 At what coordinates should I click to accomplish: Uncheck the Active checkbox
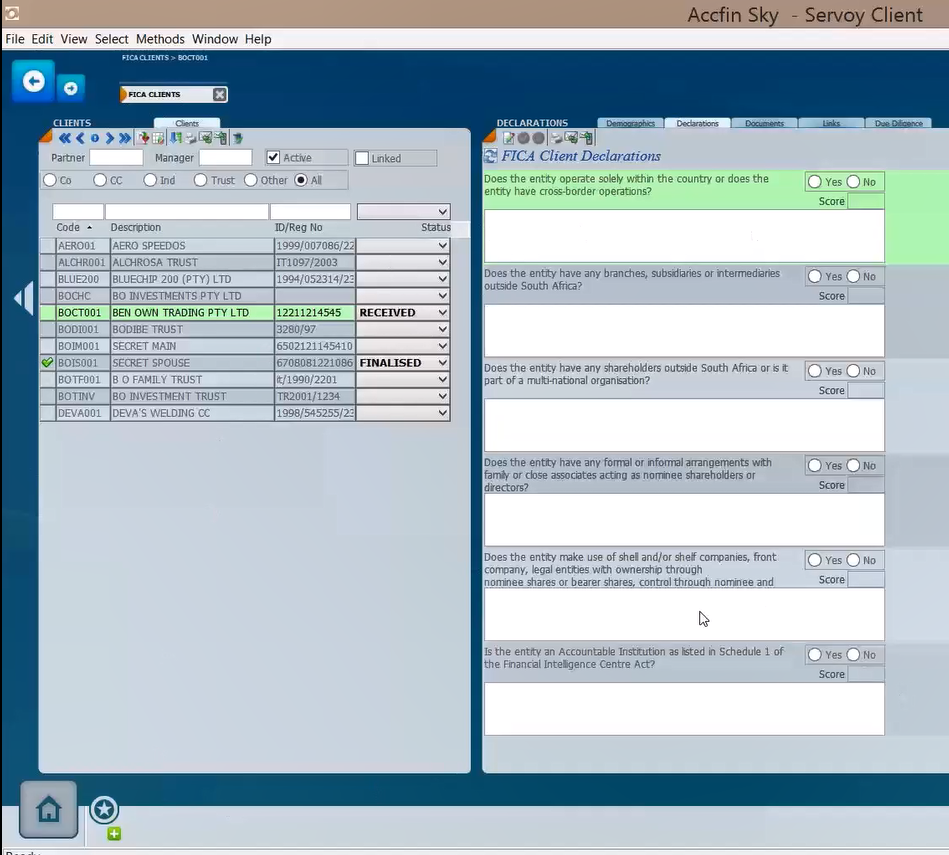click(273, 158)
